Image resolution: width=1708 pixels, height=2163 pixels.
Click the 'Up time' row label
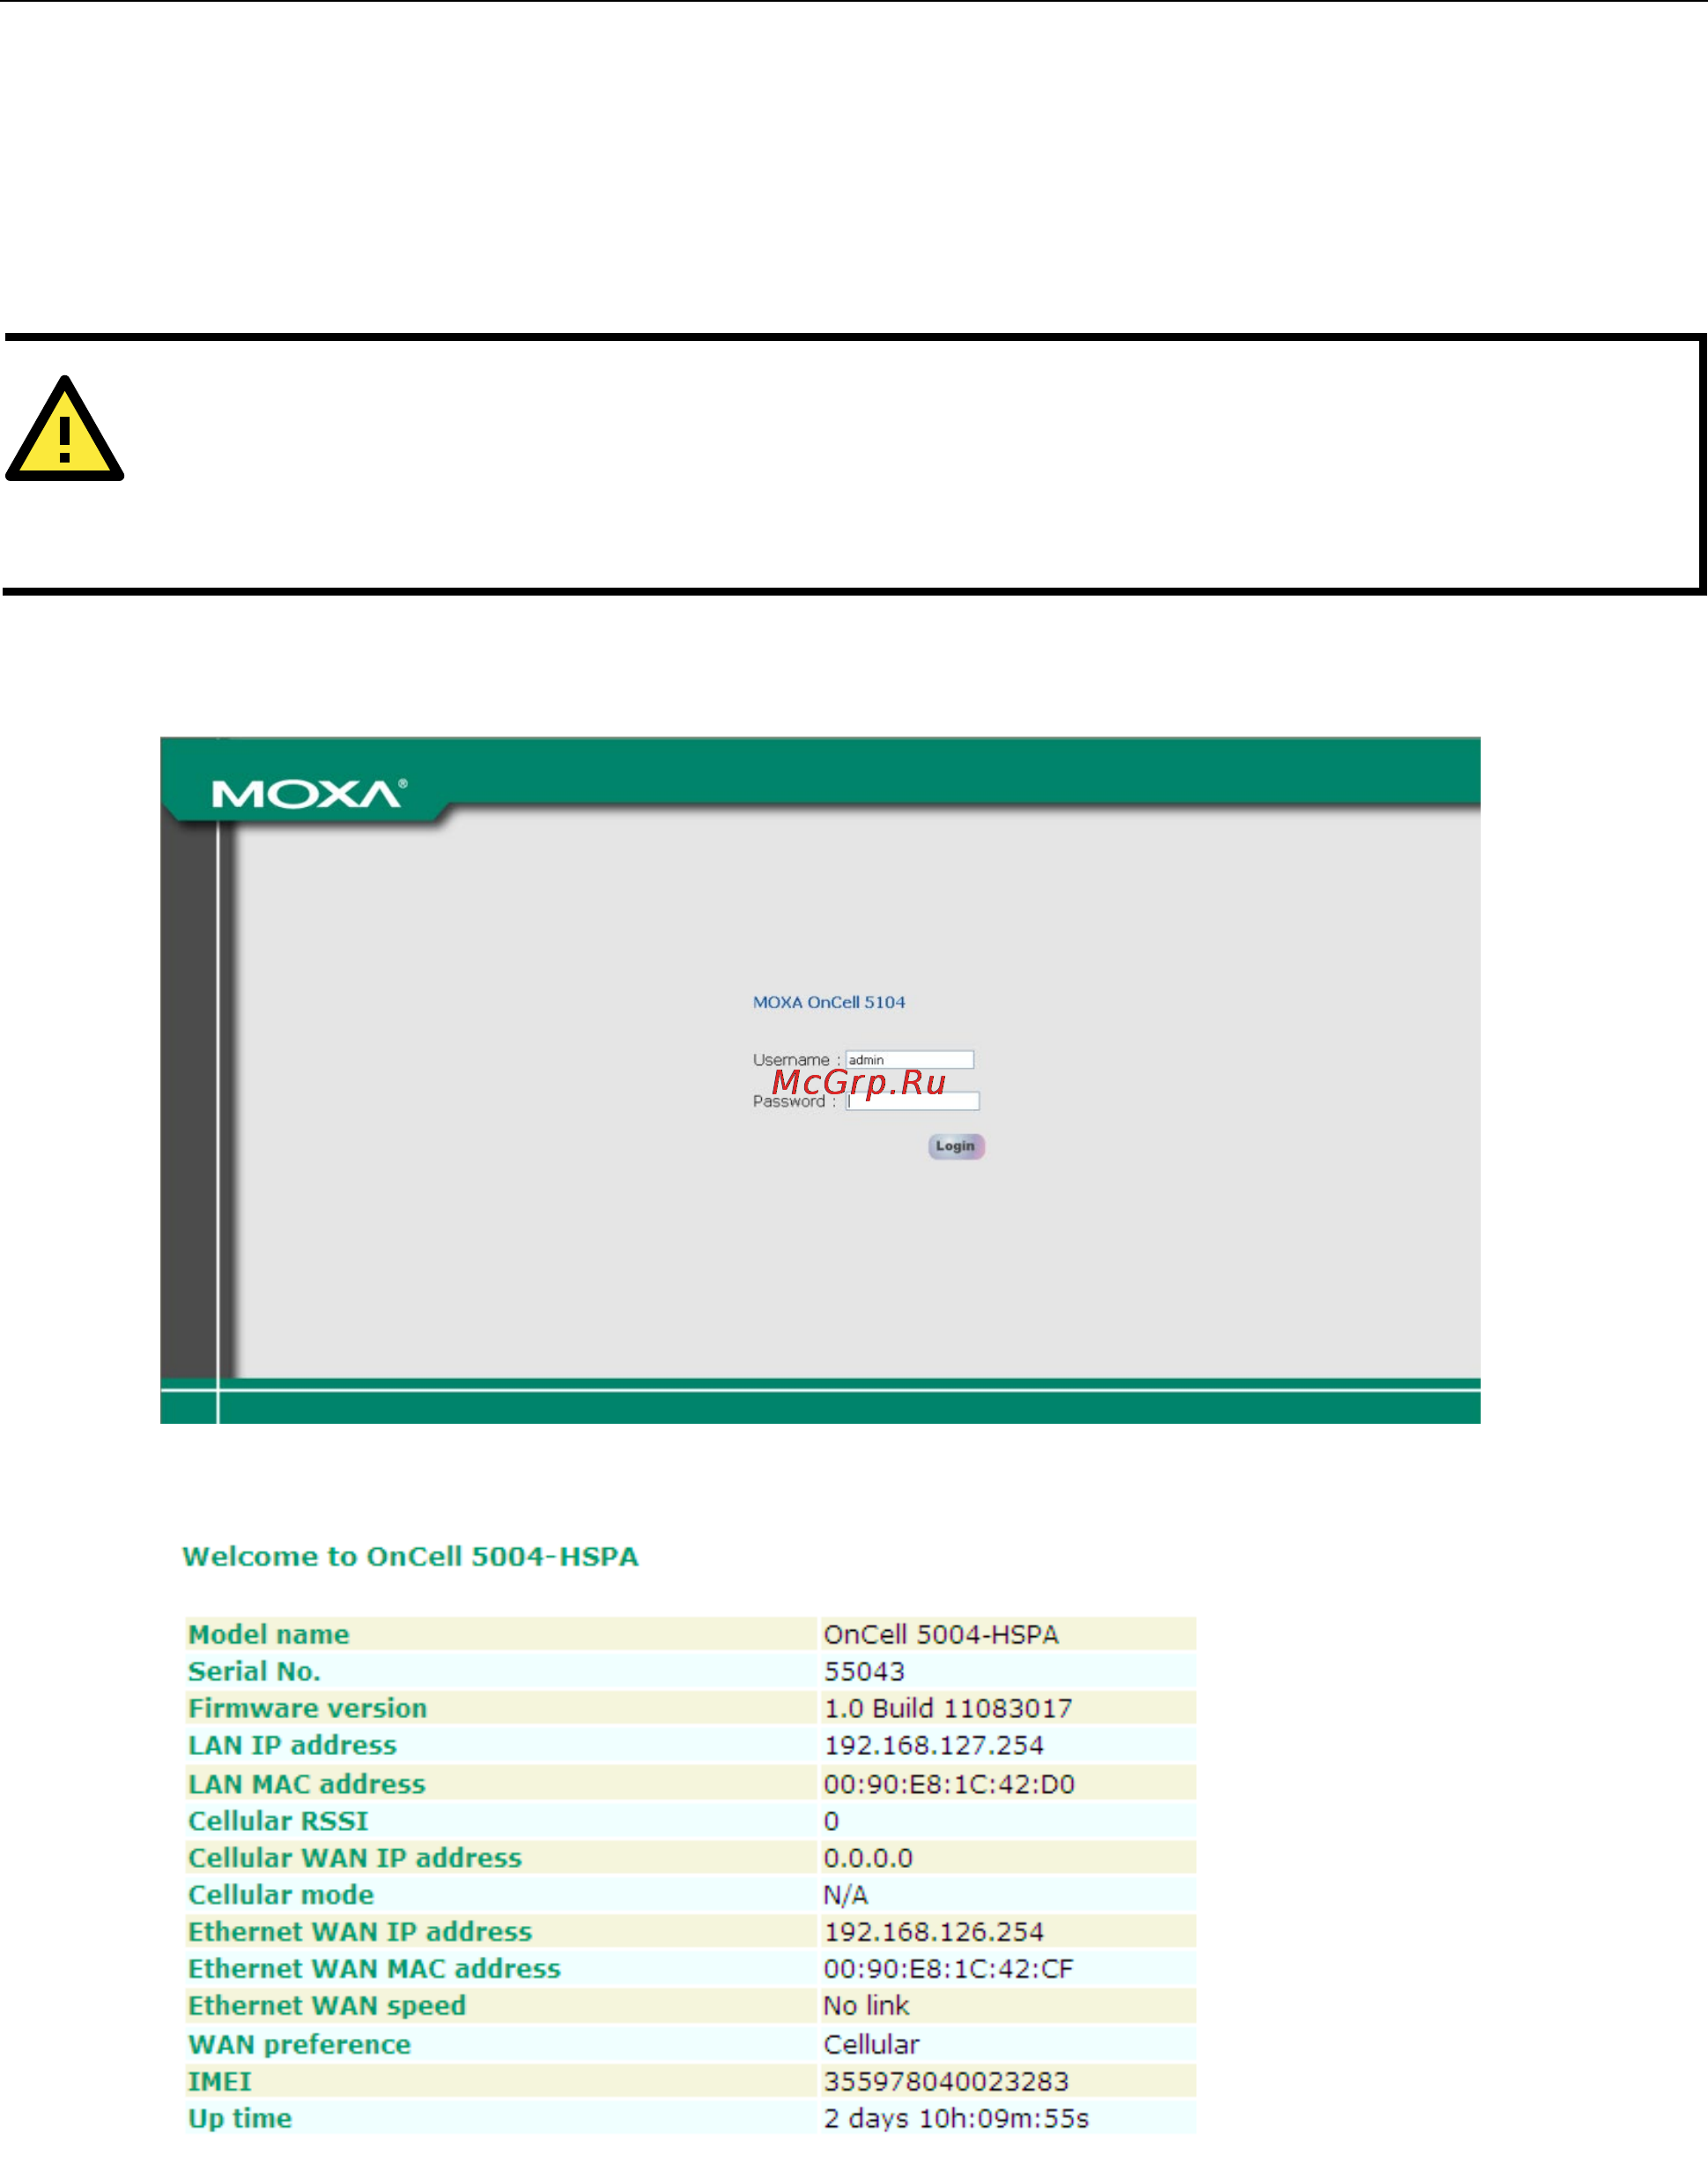click(240, 2119)
